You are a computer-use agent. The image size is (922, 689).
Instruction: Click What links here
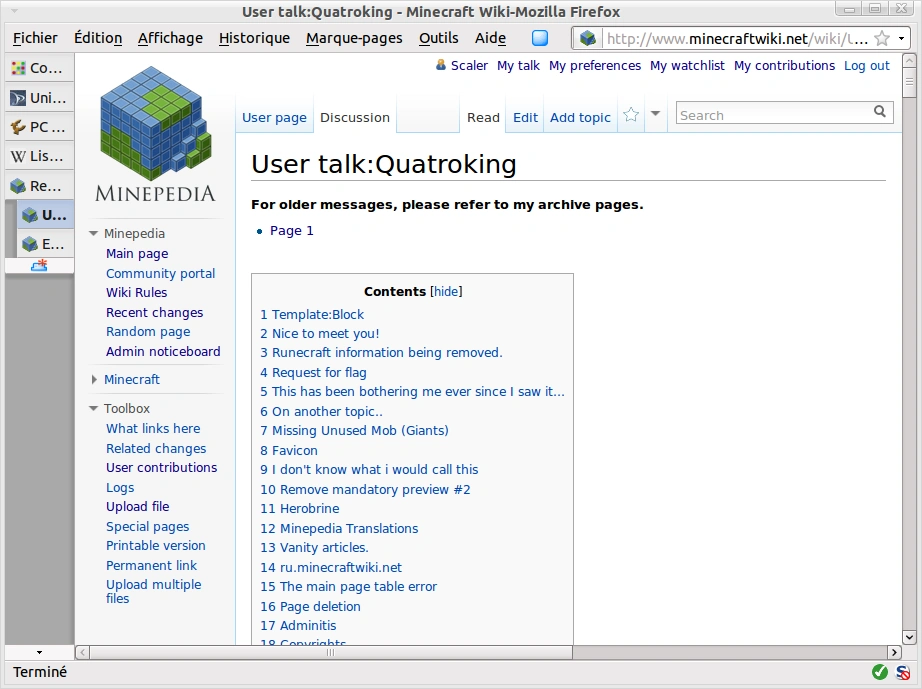click(x=153, y=429)
